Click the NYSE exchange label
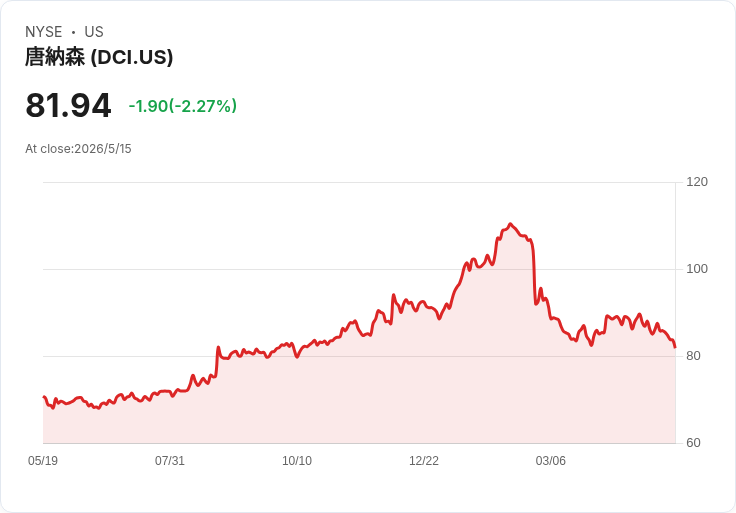 [x=44, y=32]
